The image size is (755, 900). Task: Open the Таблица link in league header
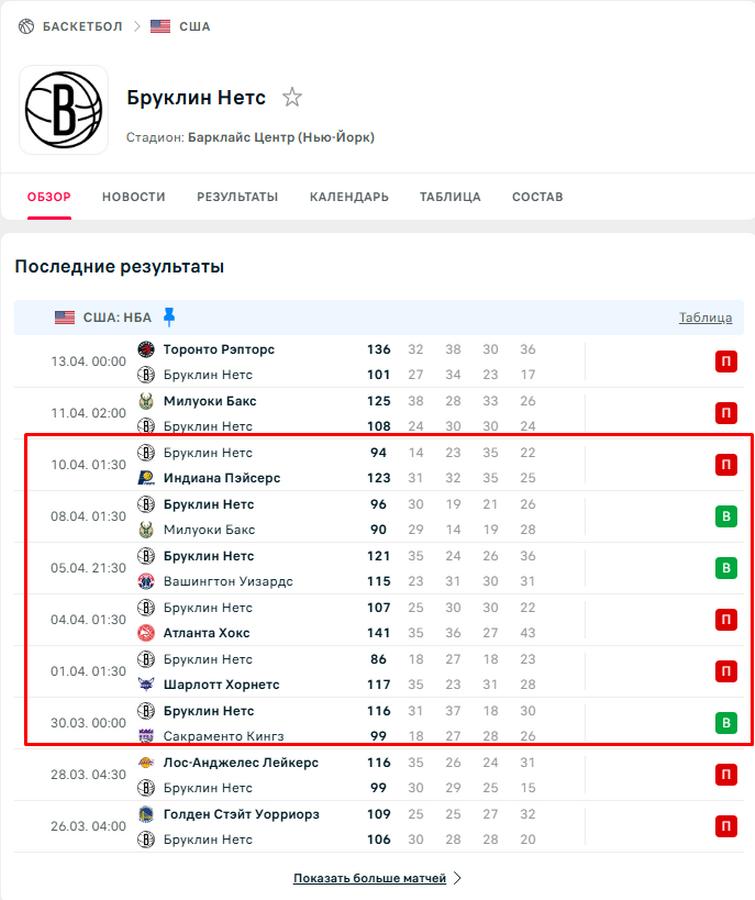(x=706, y=317)
